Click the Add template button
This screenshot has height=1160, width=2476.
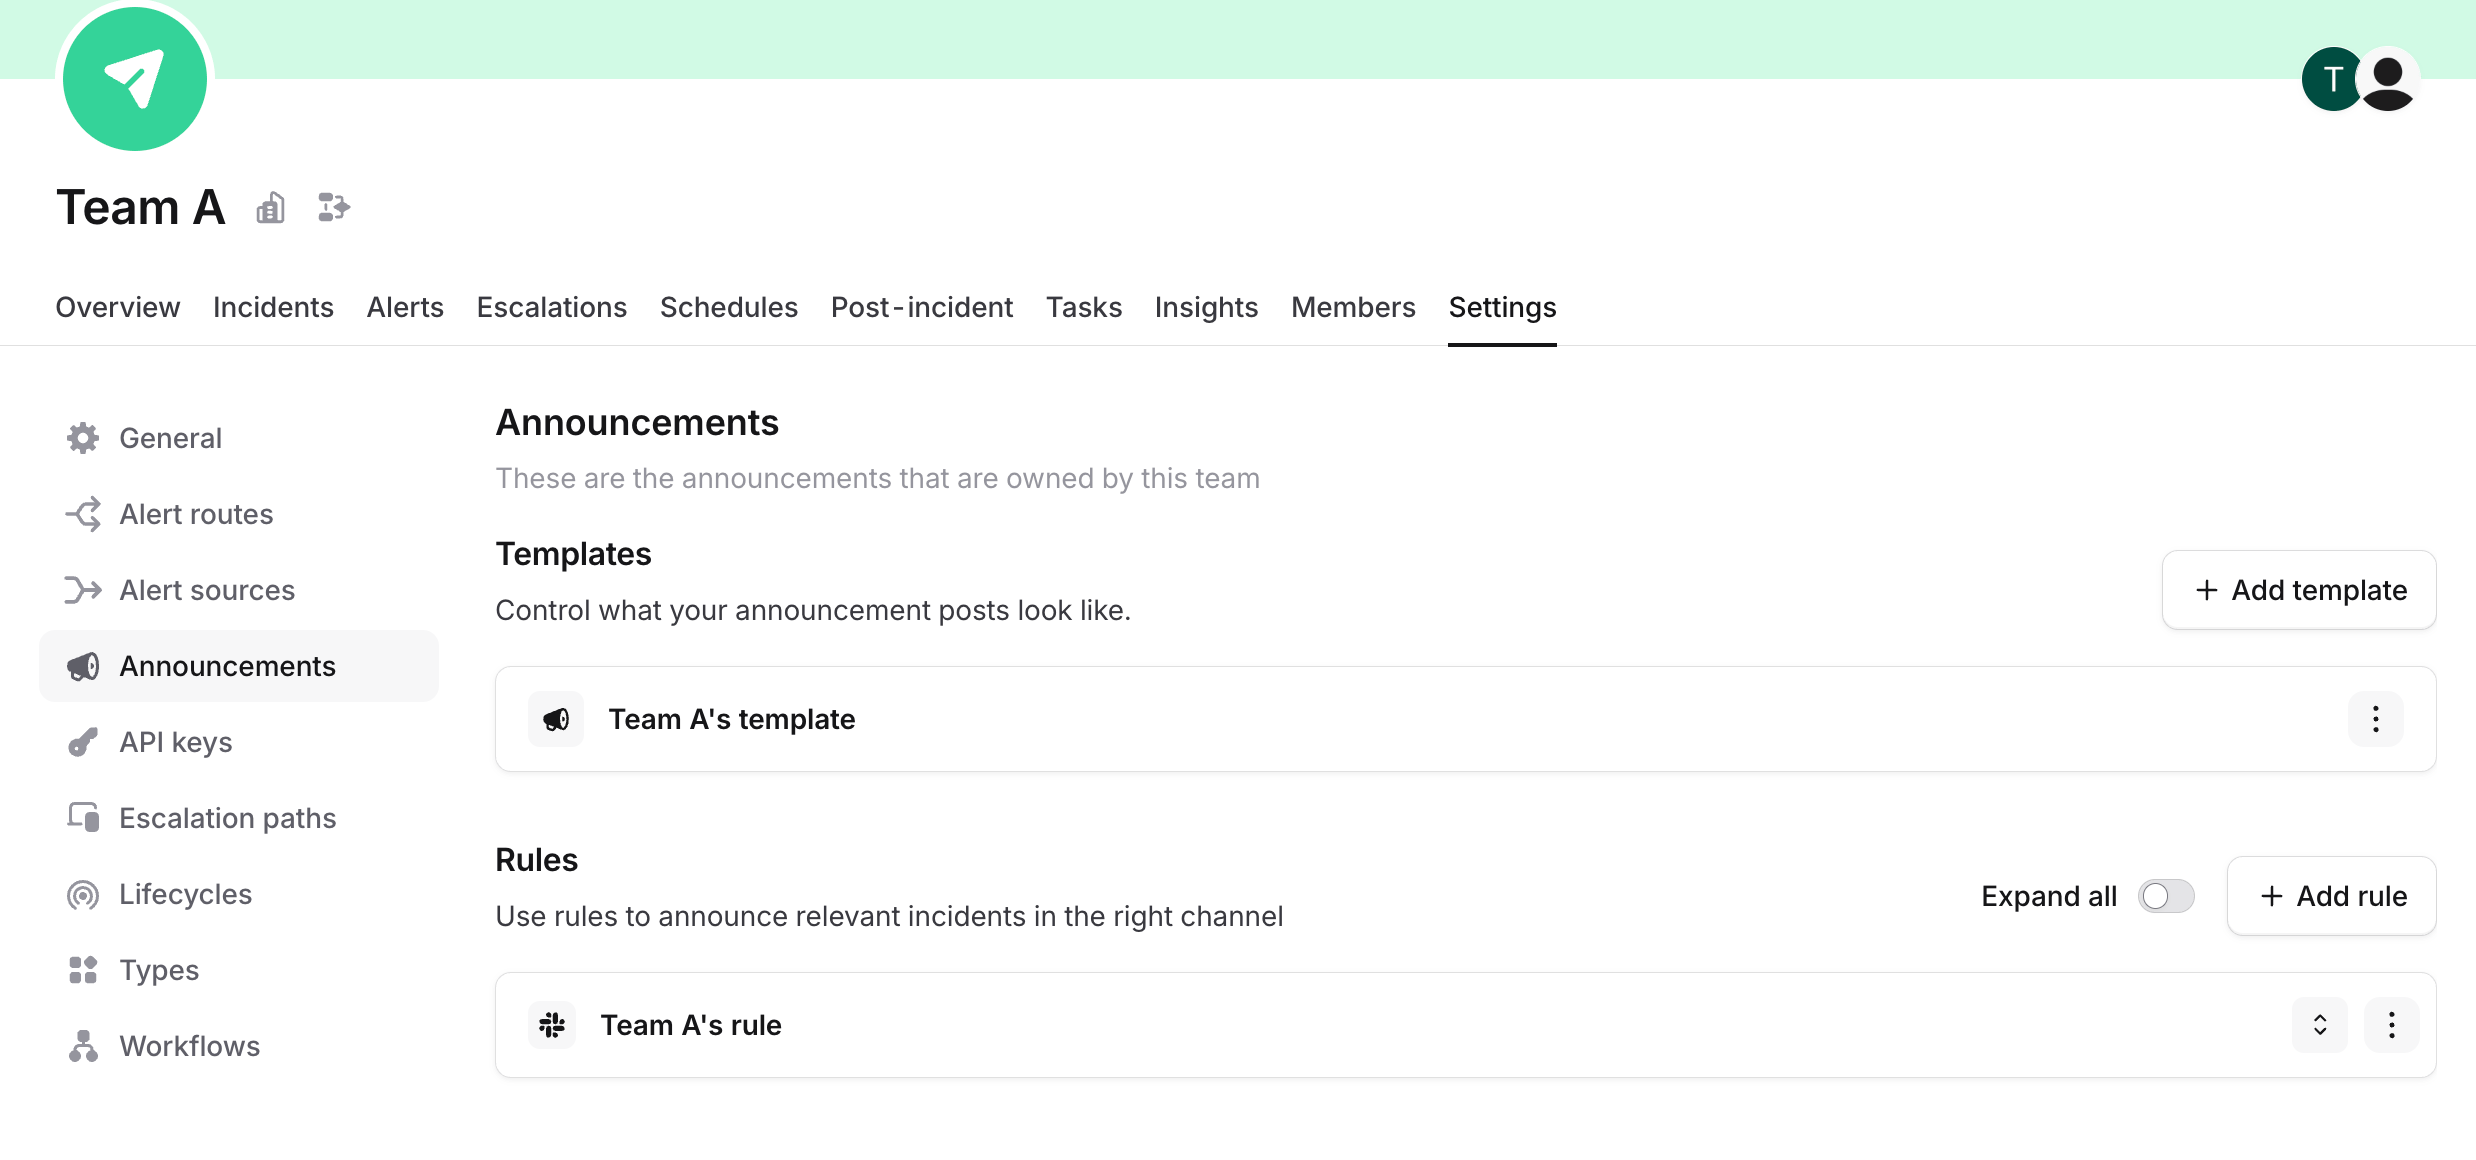(x=2299, y=590)
